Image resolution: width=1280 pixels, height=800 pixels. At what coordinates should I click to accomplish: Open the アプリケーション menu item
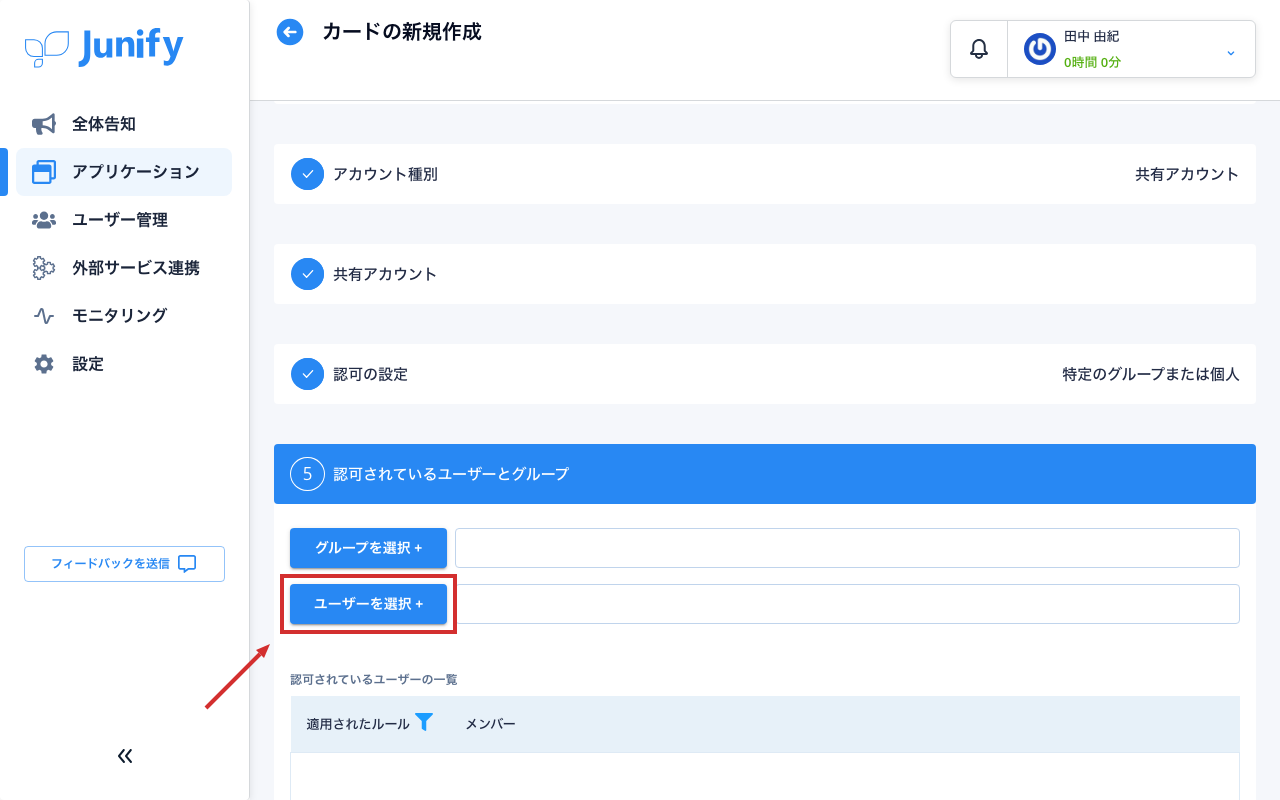pos(124,172)
